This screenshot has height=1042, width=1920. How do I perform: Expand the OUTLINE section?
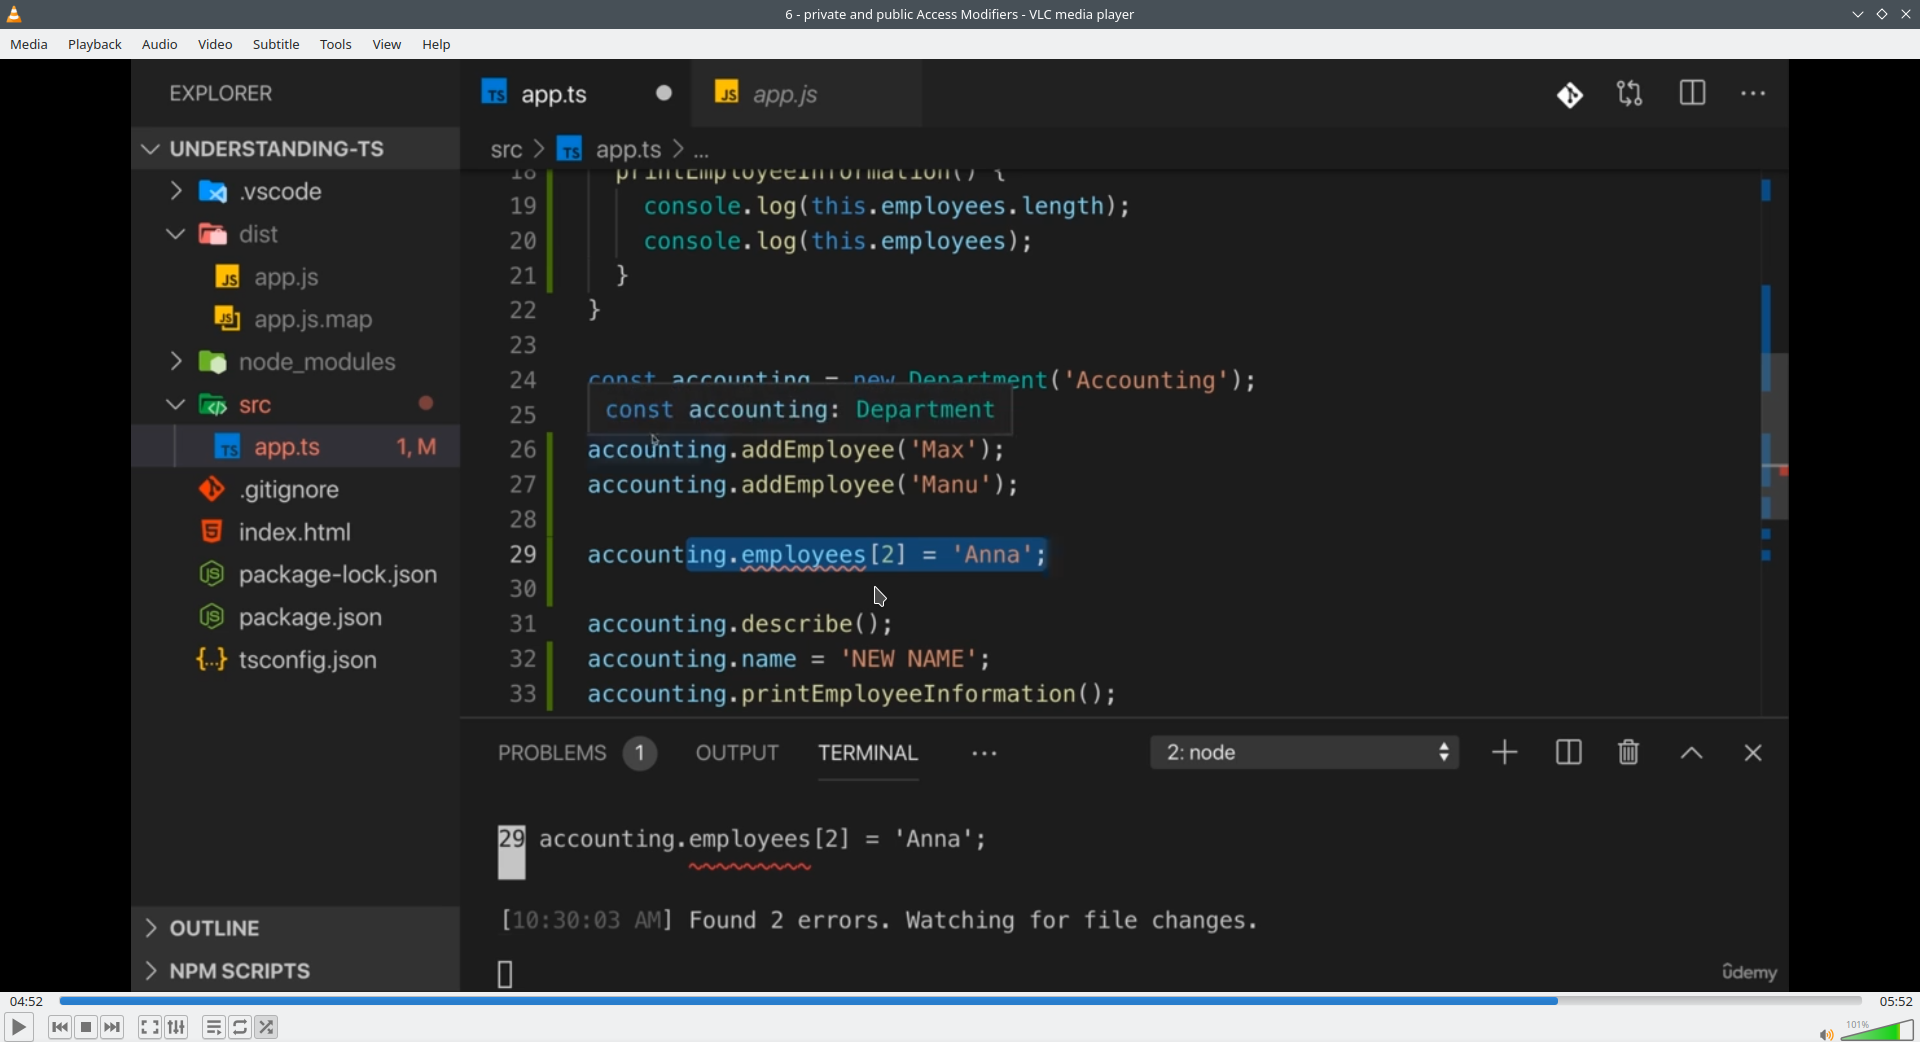(296, 929)
